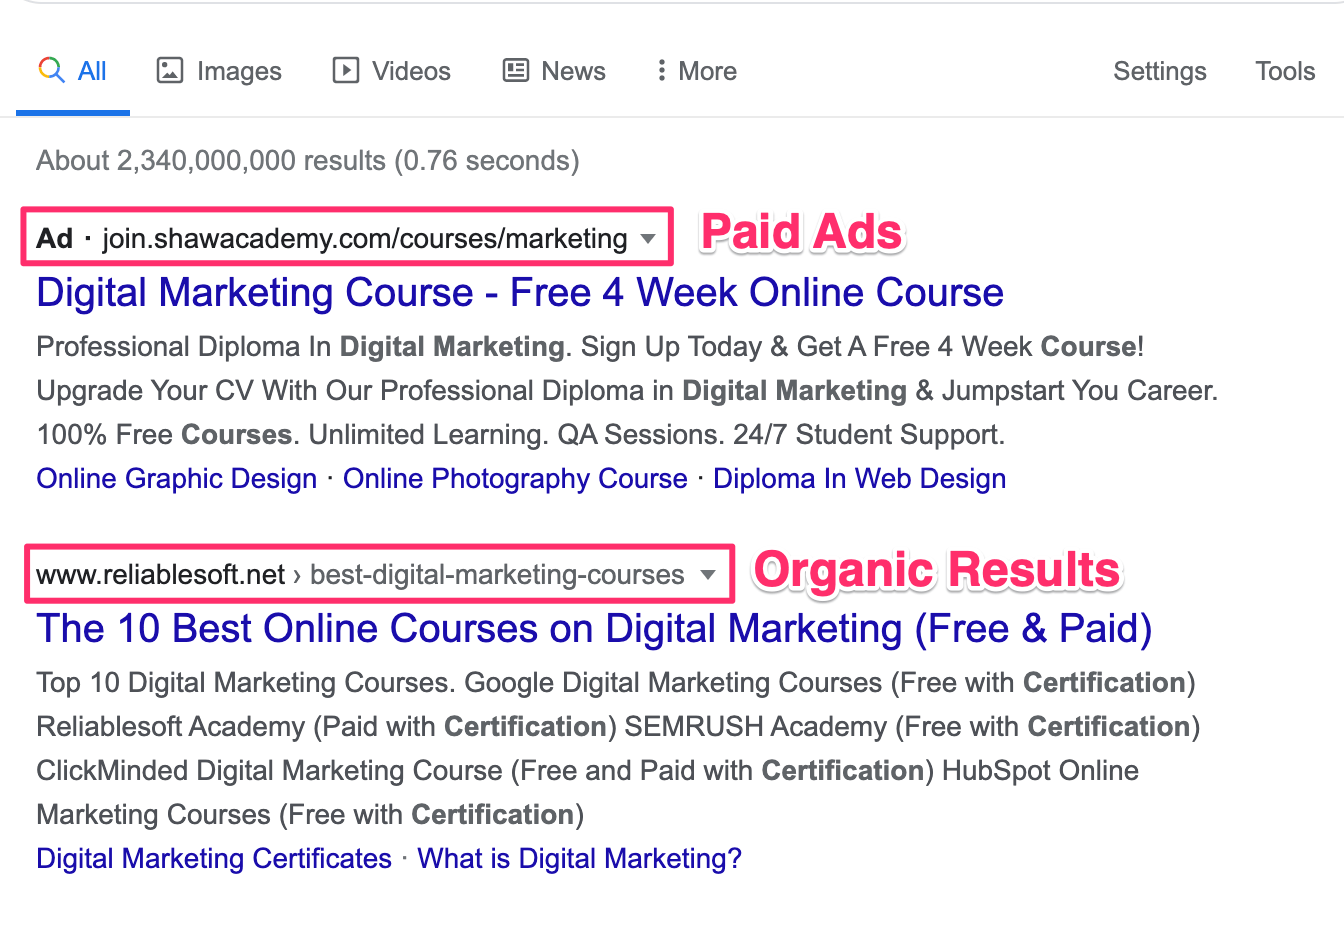Open The 10 Best Online Courses result title
Screen dimensions: 1344x930
pyautogui.click(x=594, y=629)
